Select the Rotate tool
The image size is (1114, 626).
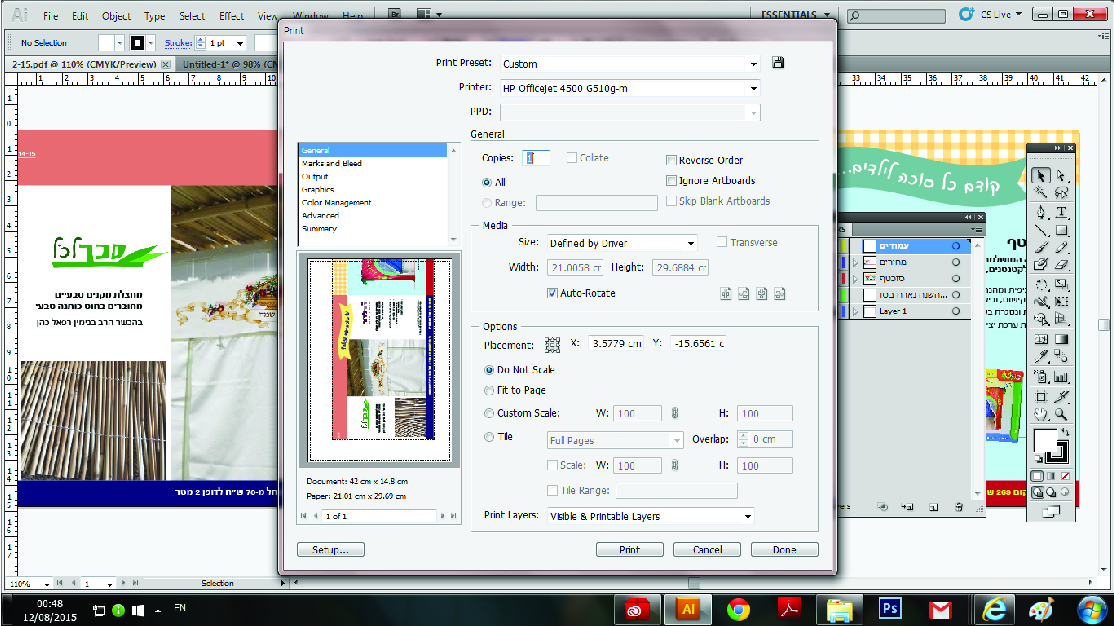(x=1041, y=286)
